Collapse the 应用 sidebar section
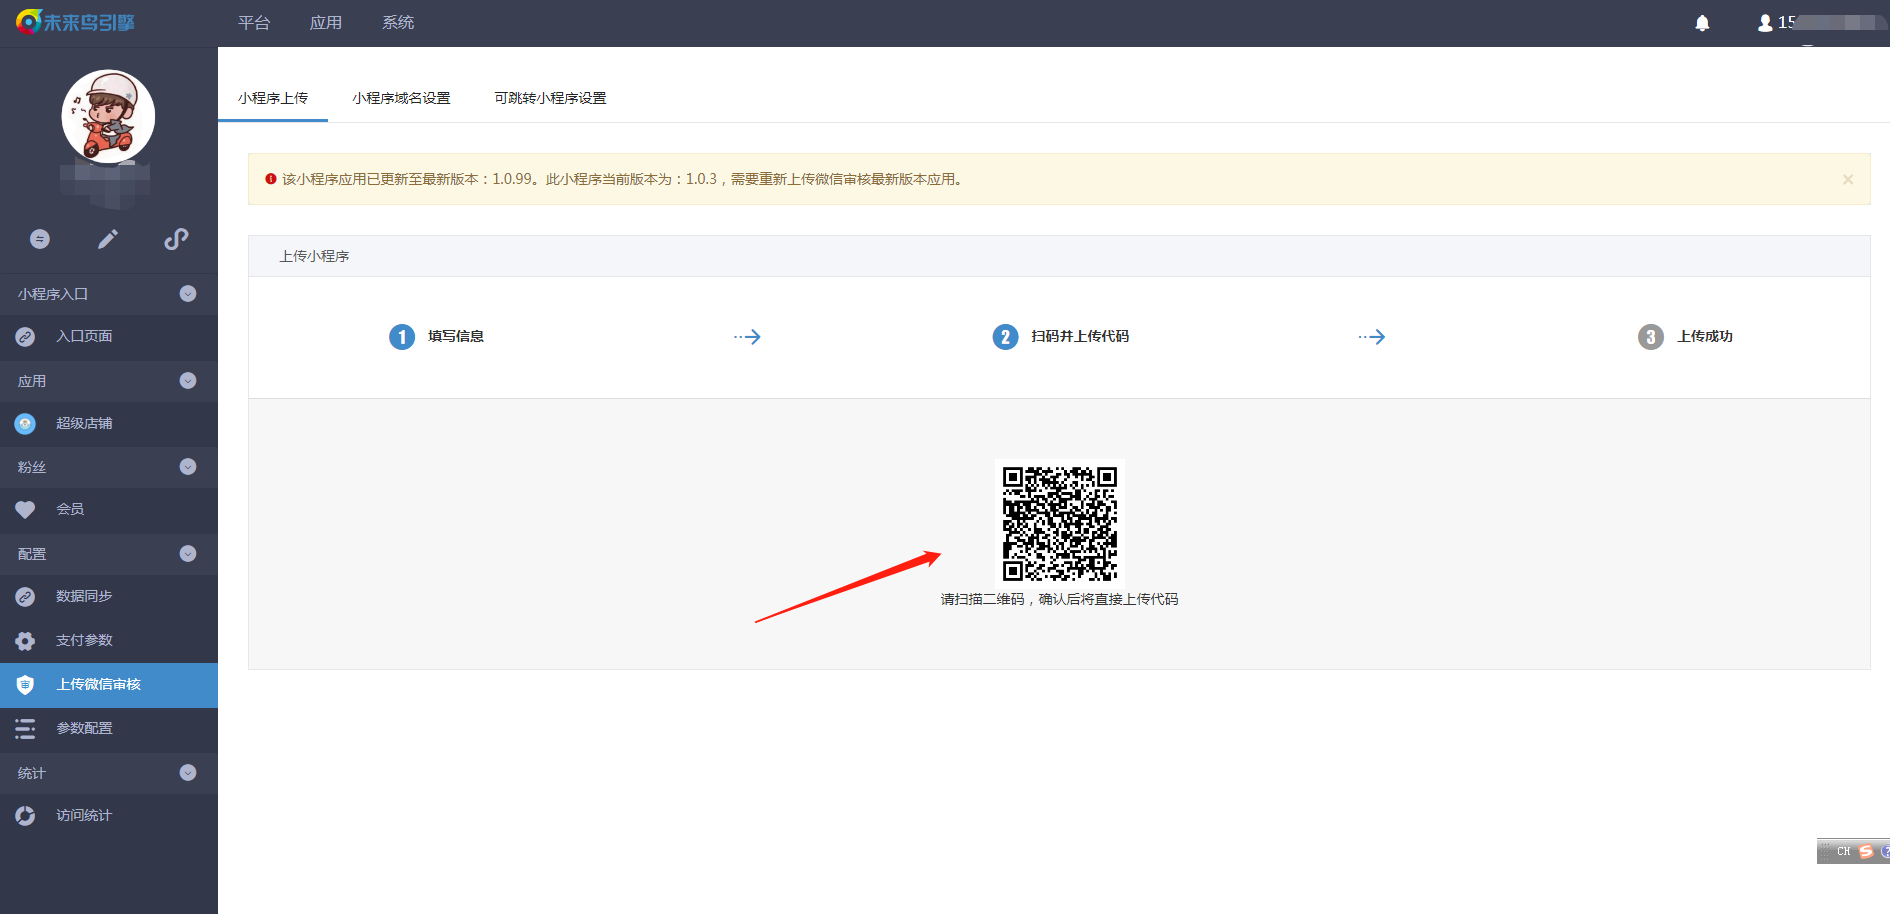The height and width of the screenshot is (914, 1890). [187, 381]
